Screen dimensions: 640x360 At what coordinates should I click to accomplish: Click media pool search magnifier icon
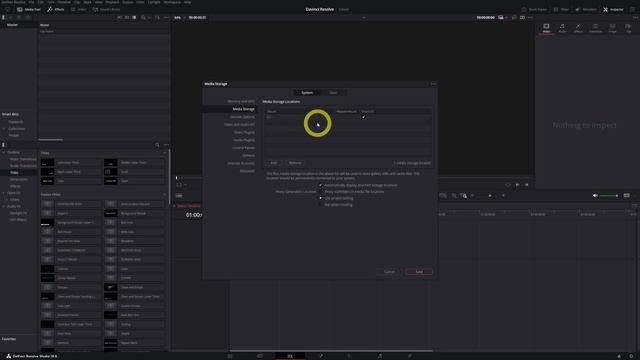[143, 18]
